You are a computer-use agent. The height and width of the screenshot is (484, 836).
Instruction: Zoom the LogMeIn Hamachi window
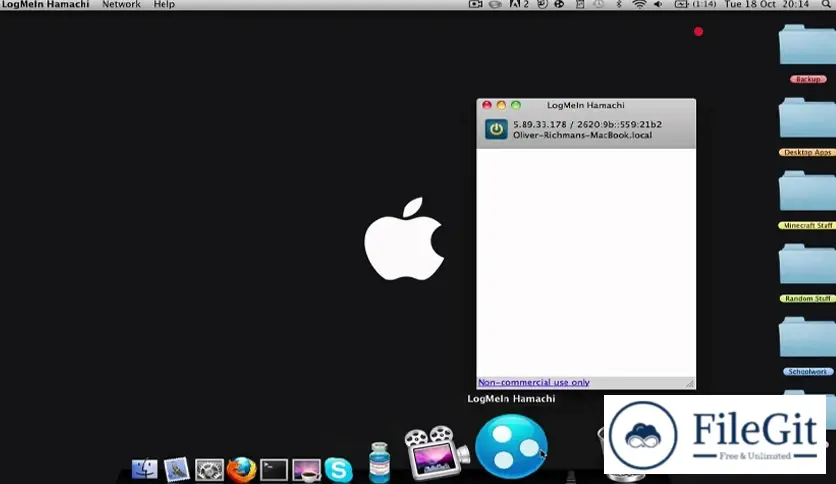(516, 105)
